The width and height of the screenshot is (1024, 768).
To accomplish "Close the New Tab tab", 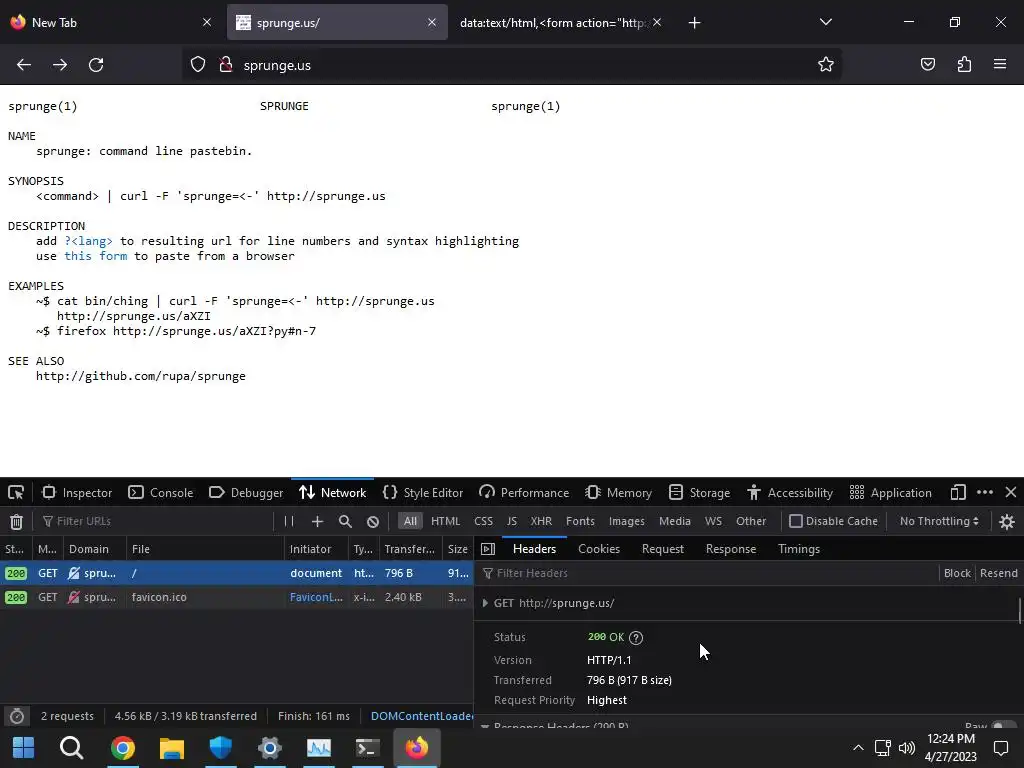I will [x=207, y=22].
